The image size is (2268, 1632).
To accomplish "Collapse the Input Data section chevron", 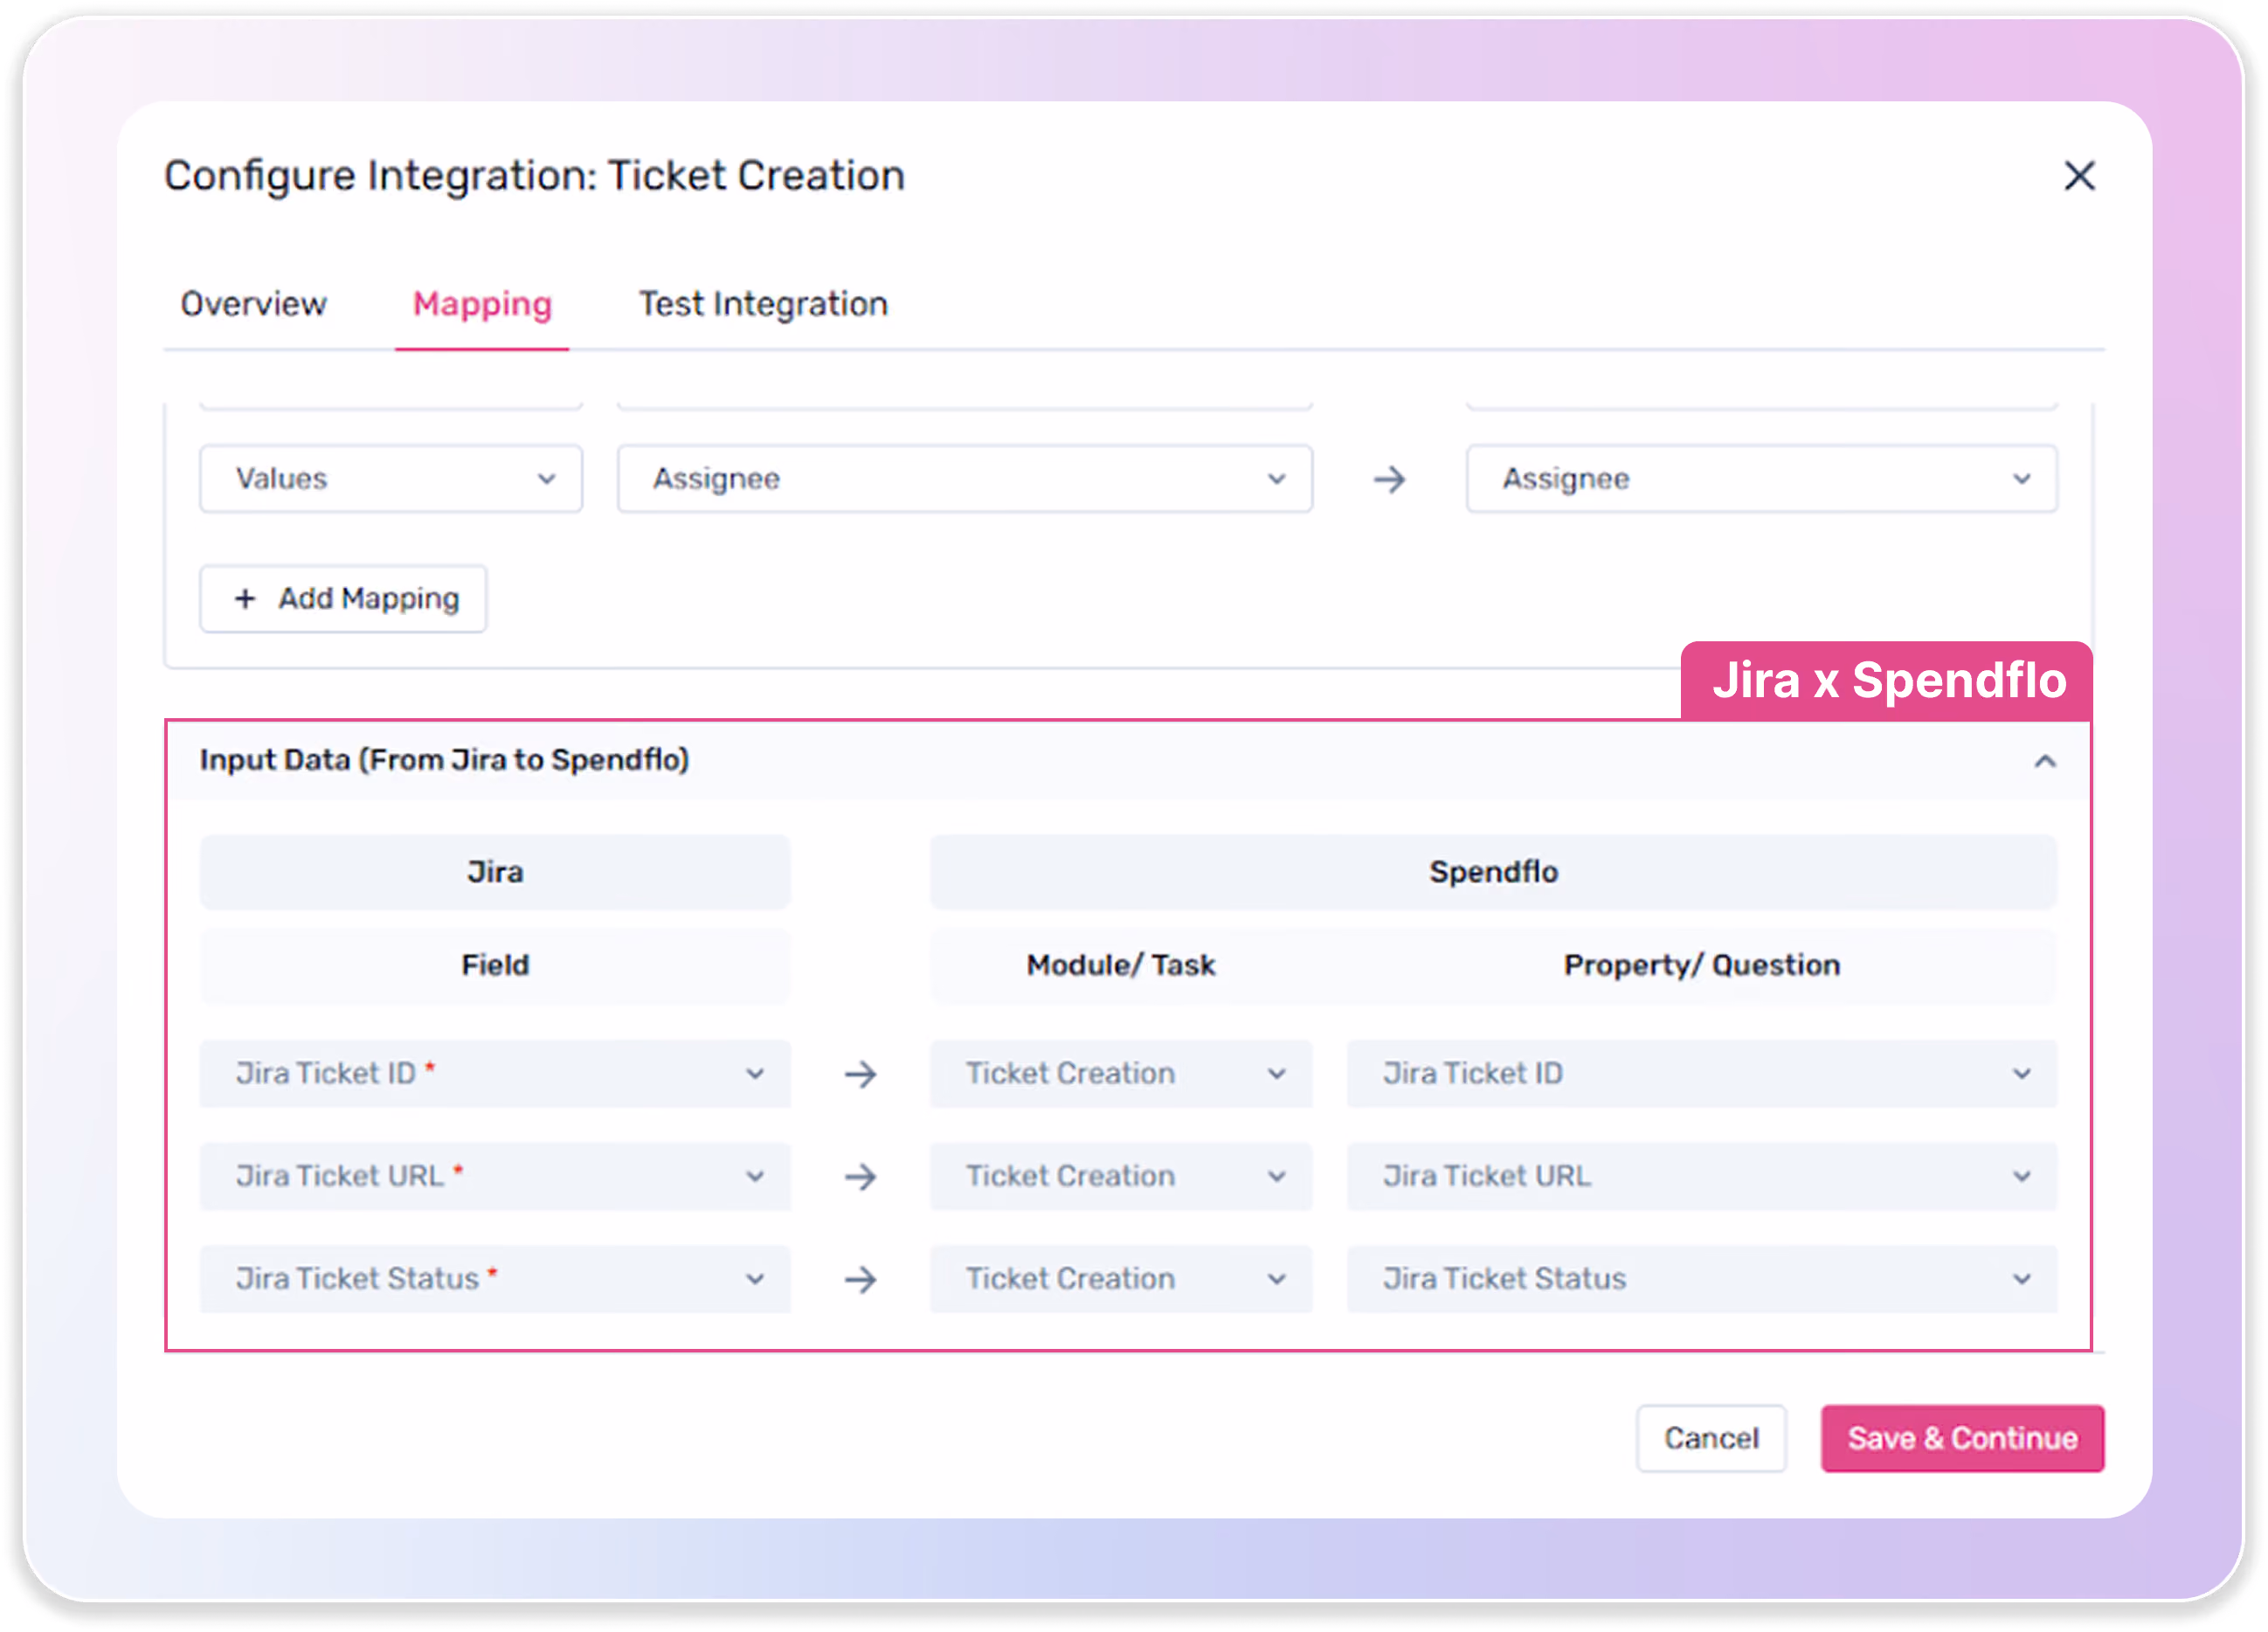I will [2045, 761].
